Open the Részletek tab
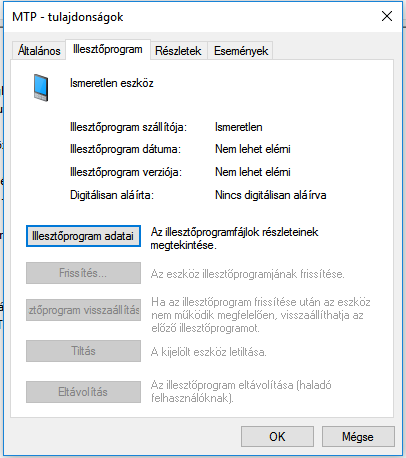Screen dimensions: 406x458 point(178,51)
